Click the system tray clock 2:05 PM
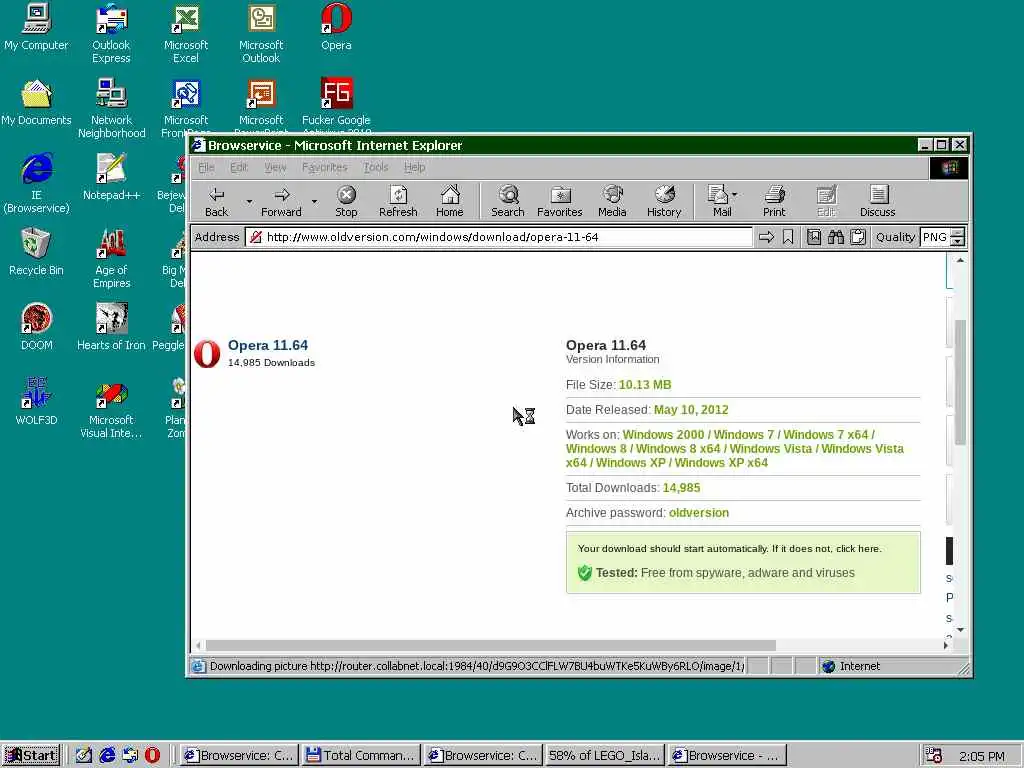Screen dimensions: 1024x768 pyautogui.click(x=982, y=756)
